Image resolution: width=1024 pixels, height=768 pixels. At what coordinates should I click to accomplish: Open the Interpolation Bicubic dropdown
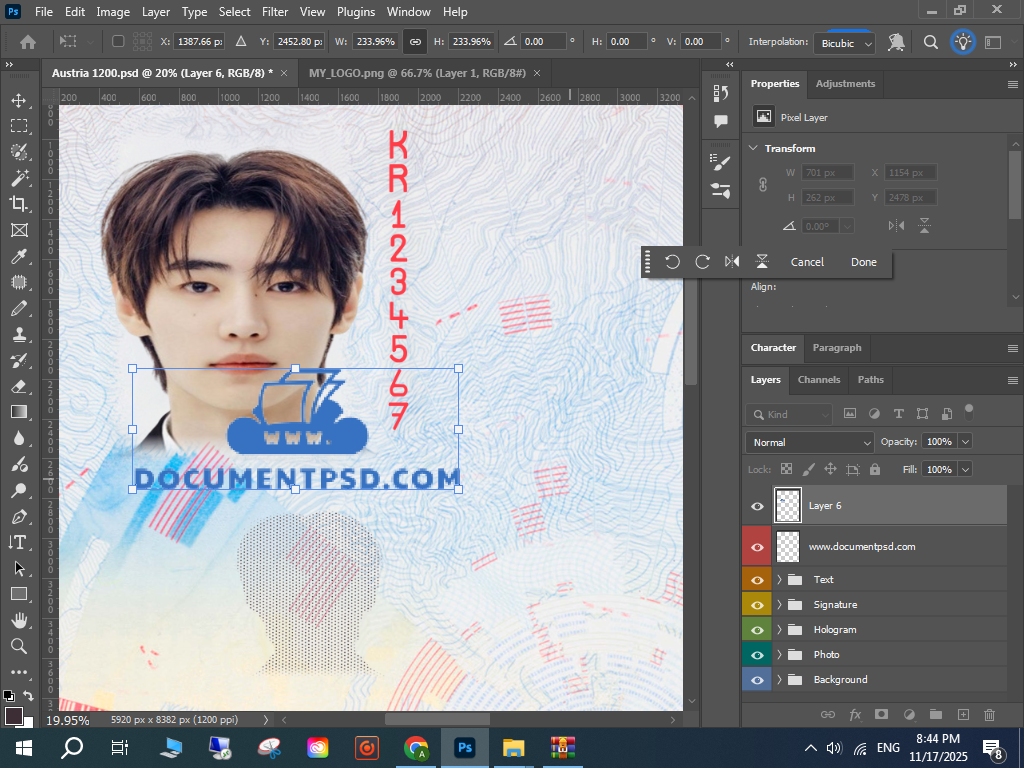point(847,43)
